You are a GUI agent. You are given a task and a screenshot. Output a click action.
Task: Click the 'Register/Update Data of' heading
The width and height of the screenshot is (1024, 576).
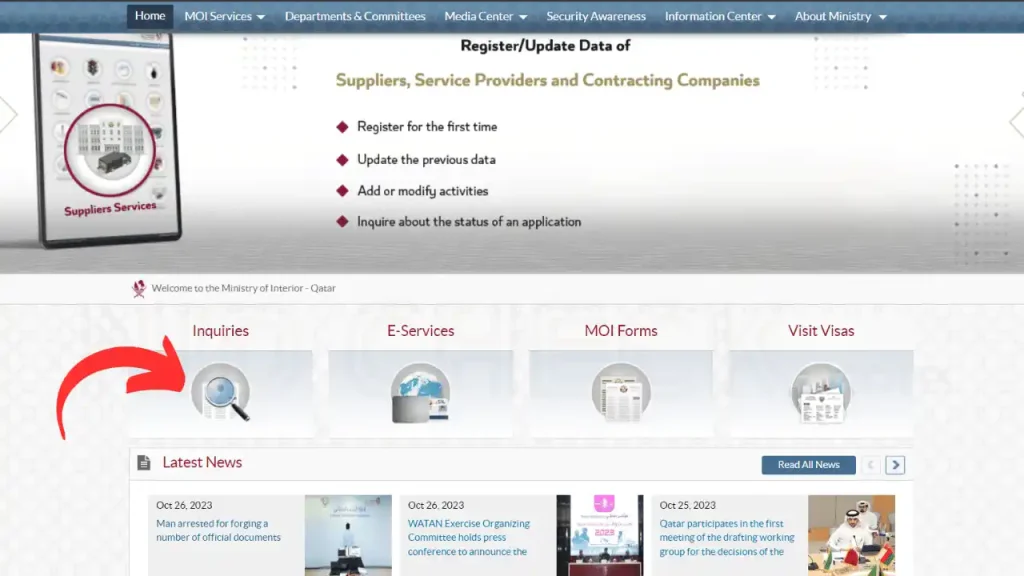545,46
